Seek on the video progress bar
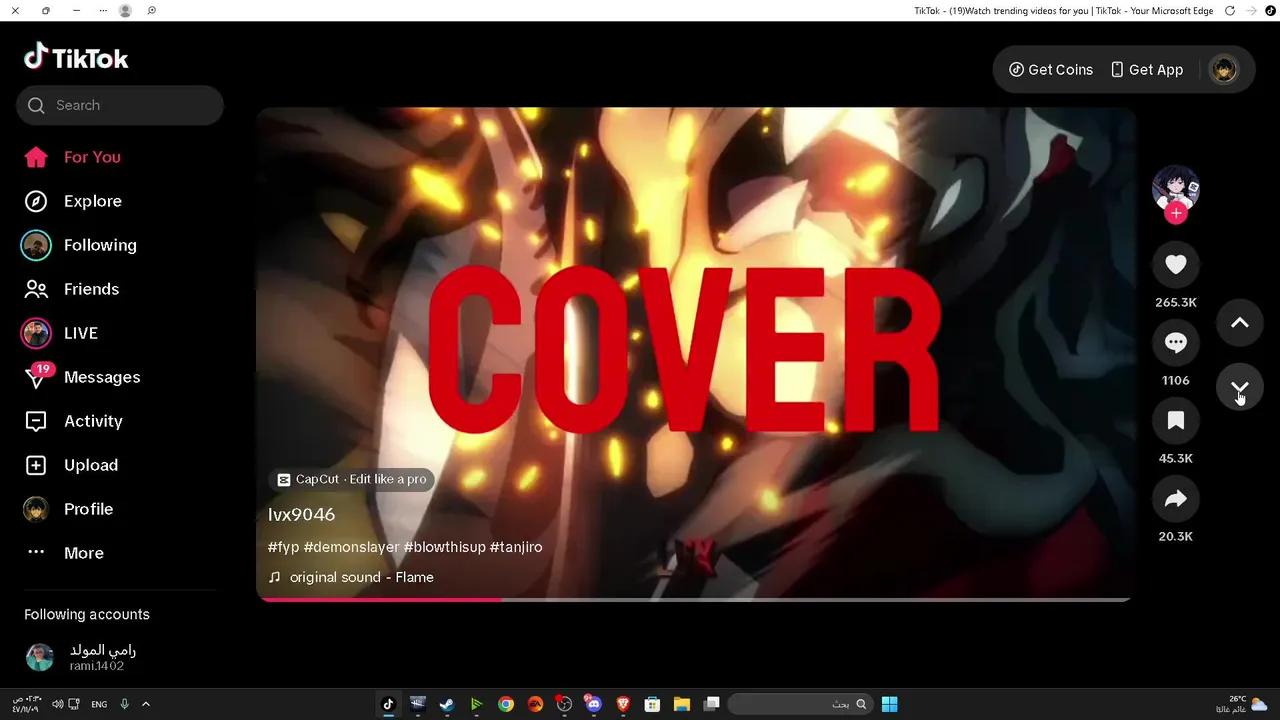Screen dimensions: 1280x720 (x=694, y=599)
